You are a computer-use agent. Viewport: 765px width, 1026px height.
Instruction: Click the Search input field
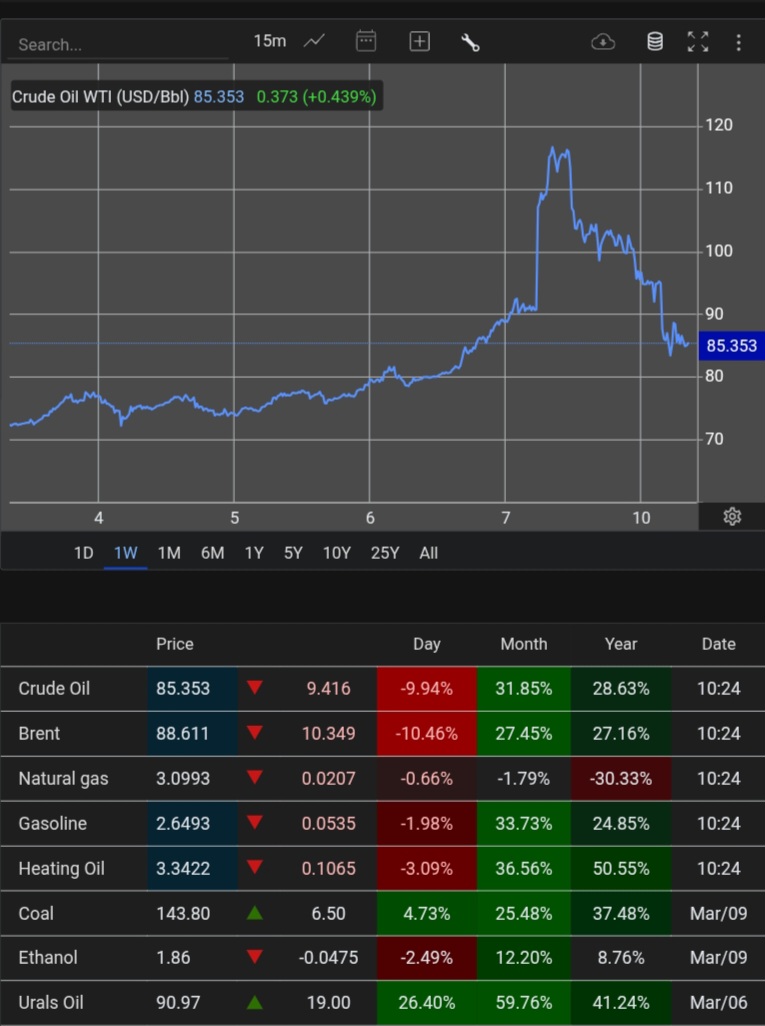click(118, 44)
